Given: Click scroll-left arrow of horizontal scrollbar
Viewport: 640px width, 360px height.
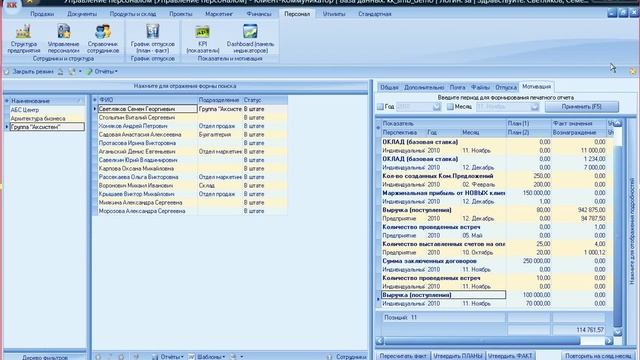Looking at the screenshot, I should pos(380,341).
